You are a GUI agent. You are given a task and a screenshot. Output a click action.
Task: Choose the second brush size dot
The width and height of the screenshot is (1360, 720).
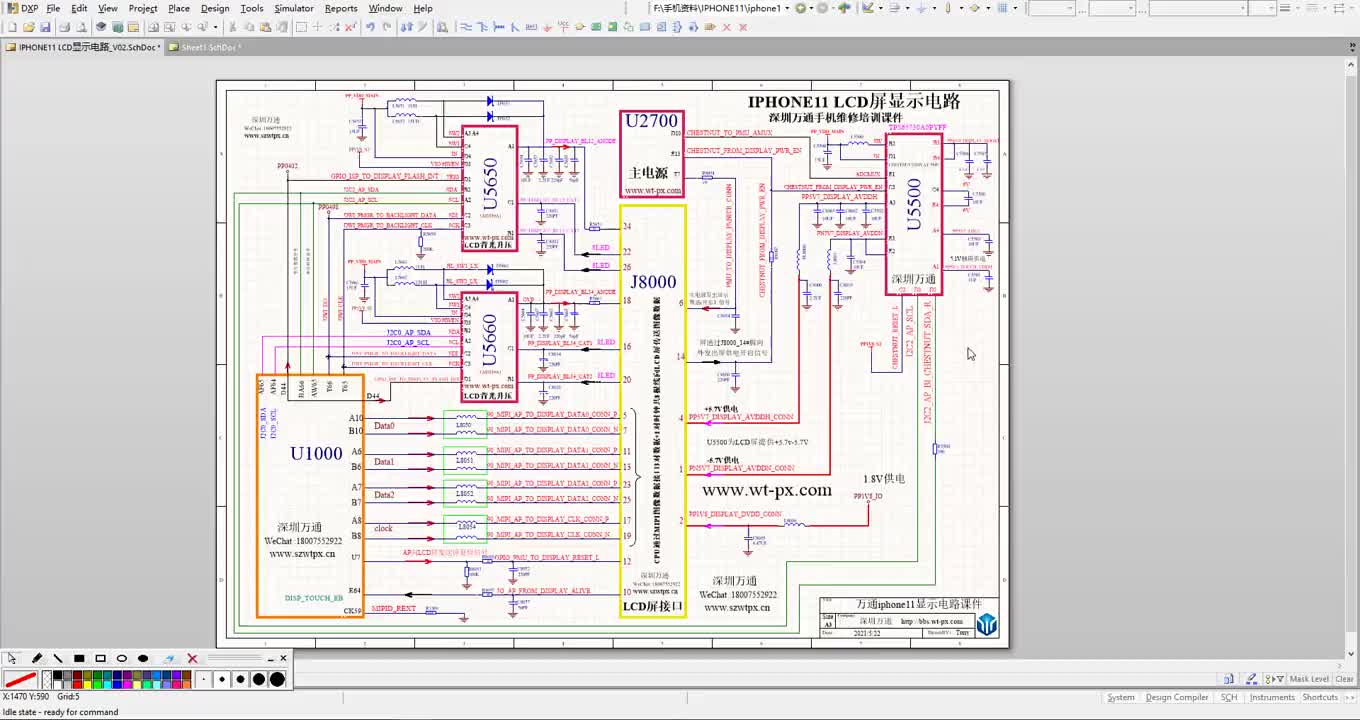click(222, 679)
